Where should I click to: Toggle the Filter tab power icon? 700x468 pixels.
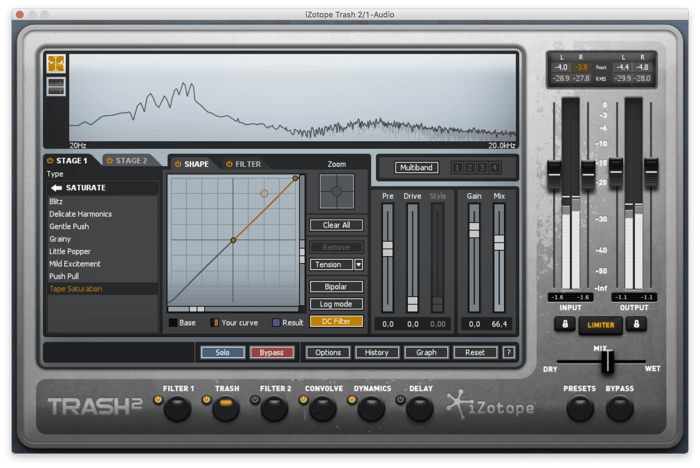coord(229,164)
